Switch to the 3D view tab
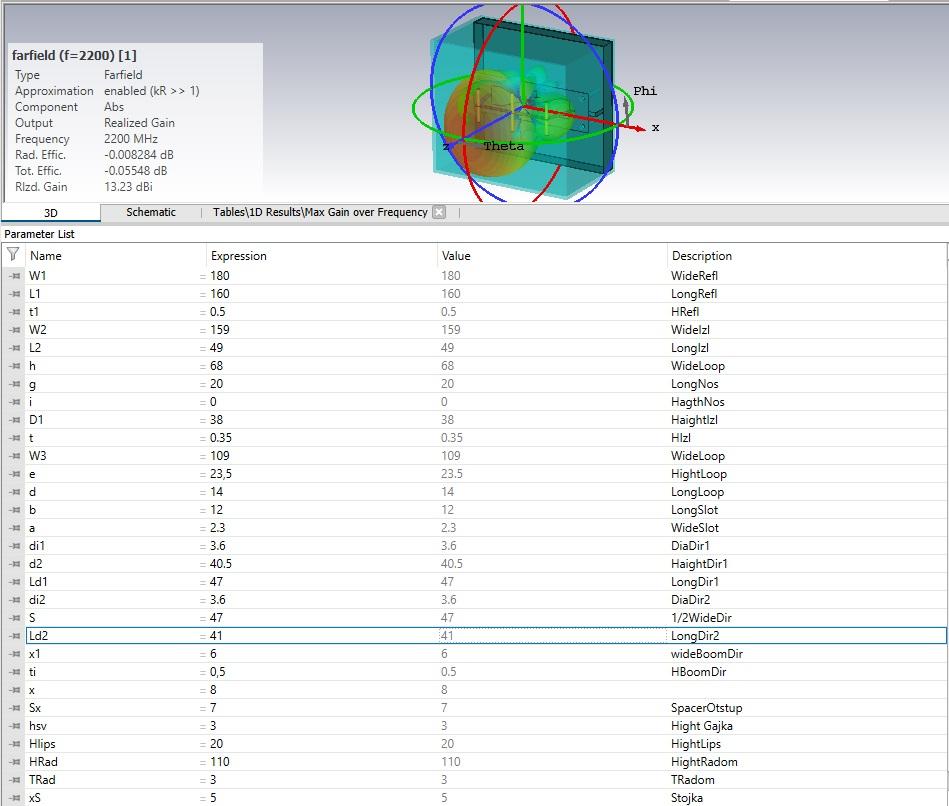The height and width of the screenshot is (806, 949). pyautogui.click(x=50, y=213)
